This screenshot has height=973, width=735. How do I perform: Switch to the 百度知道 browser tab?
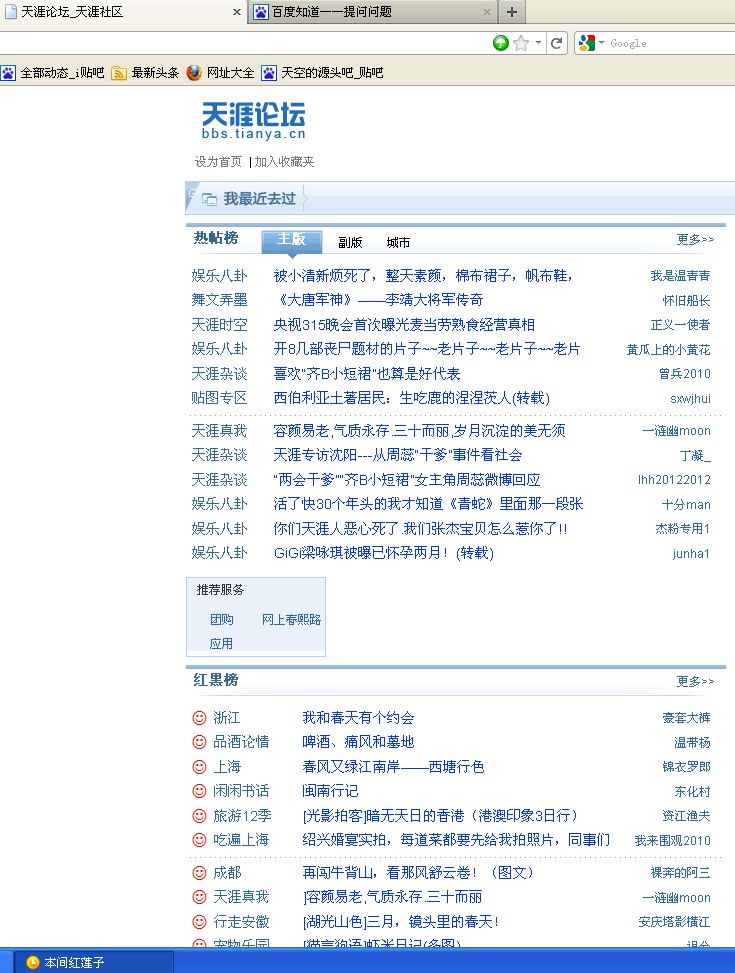[372, 12]
